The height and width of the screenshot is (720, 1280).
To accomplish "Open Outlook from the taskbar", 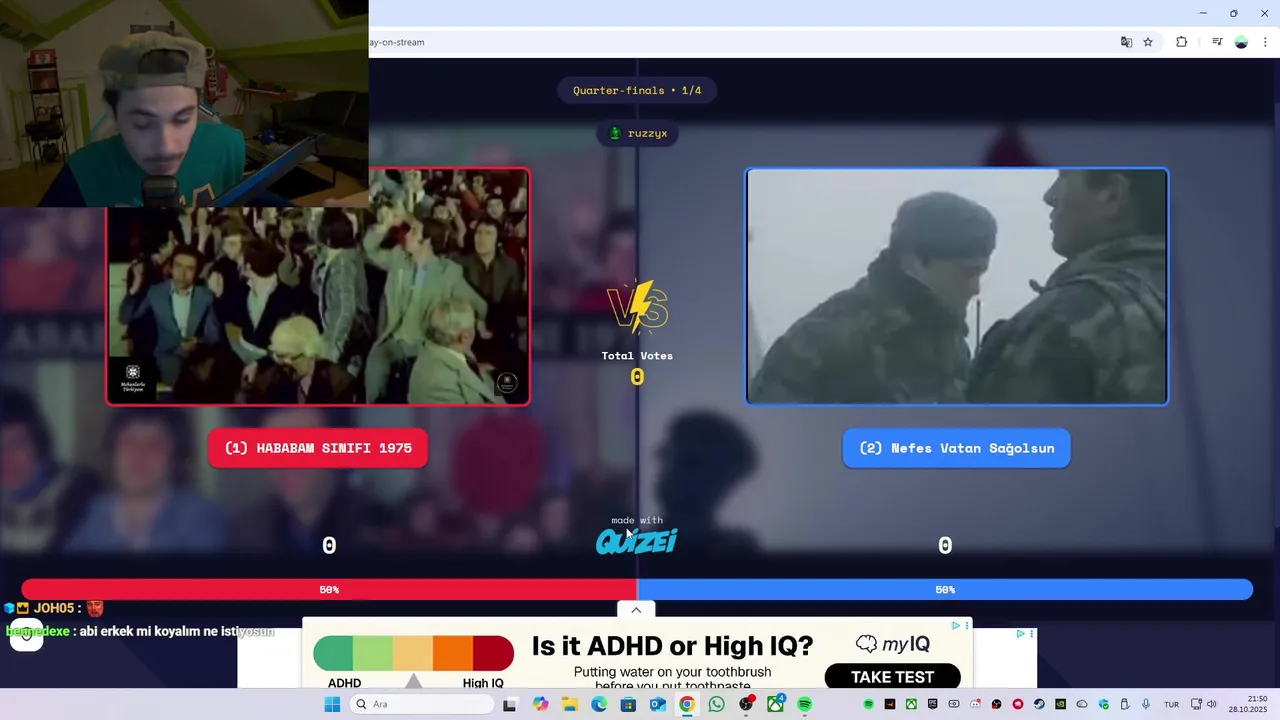I will [x=657, y=704].
